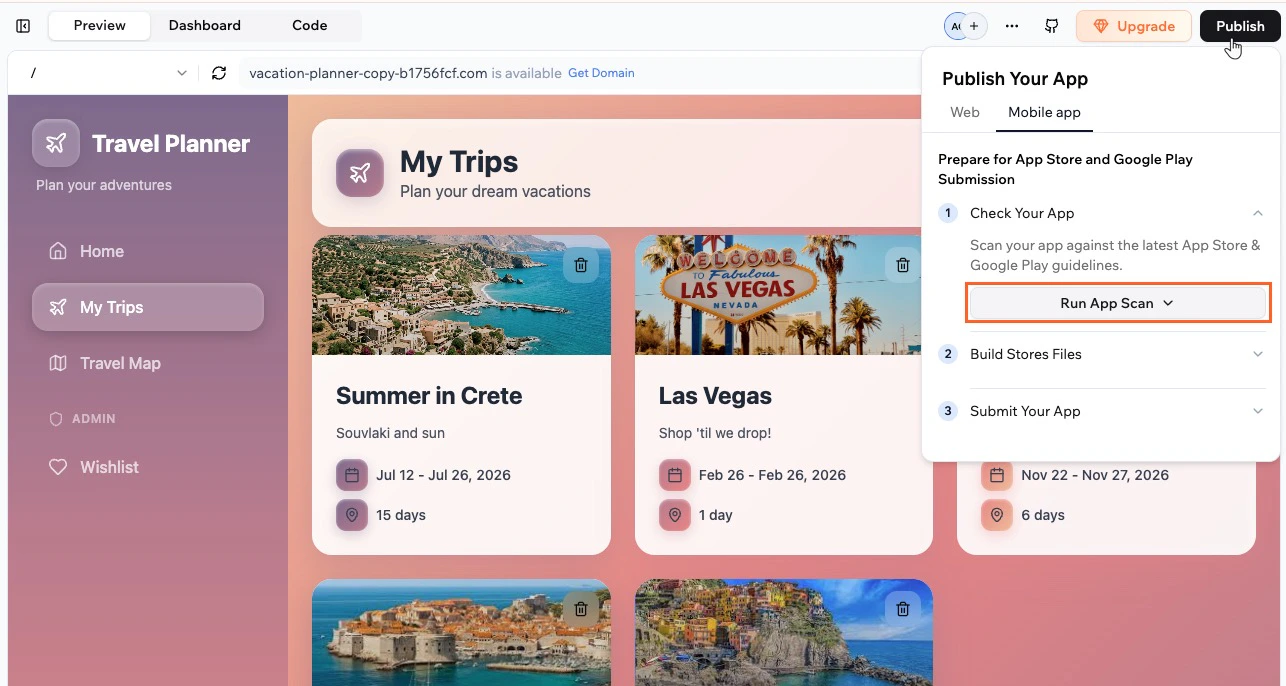Viewport: 1286px width, 686px height.
Task: Click the diamond icon on Upgrade button
Action: tap(1101, 26)
